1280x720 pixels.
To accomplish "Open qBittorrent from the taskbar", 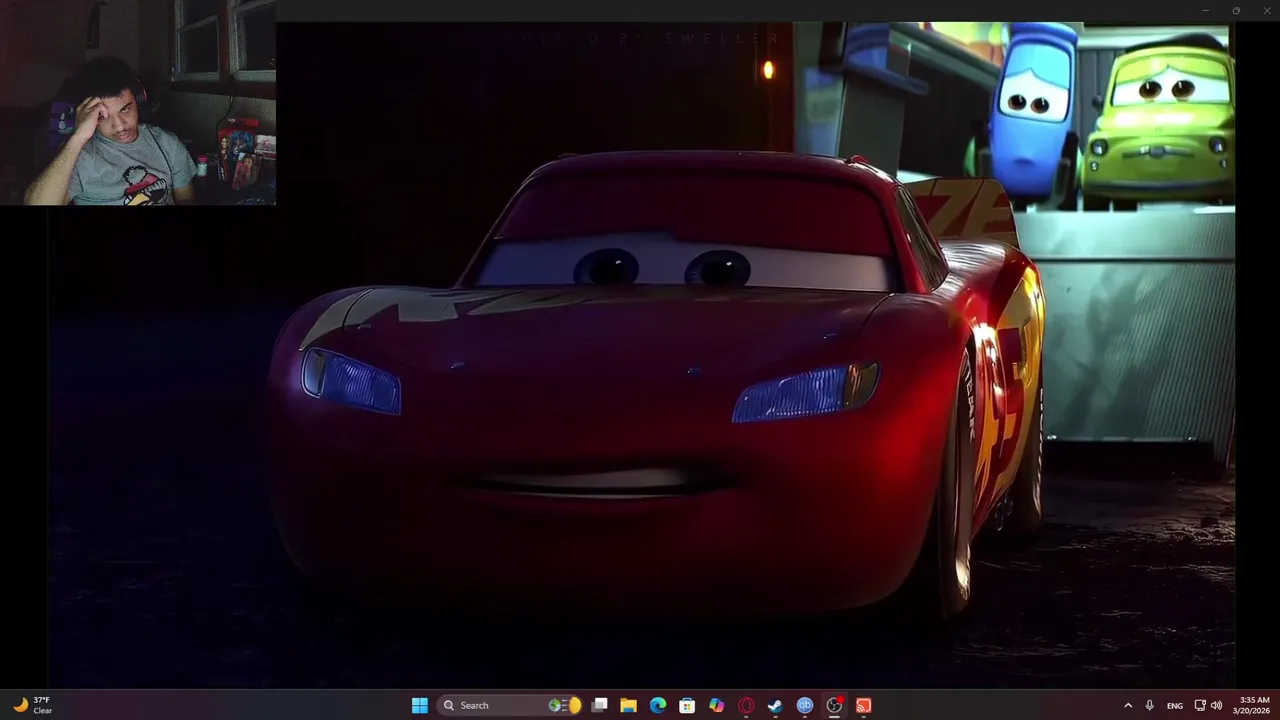I will pyautogui.click(x=804, y=705).
